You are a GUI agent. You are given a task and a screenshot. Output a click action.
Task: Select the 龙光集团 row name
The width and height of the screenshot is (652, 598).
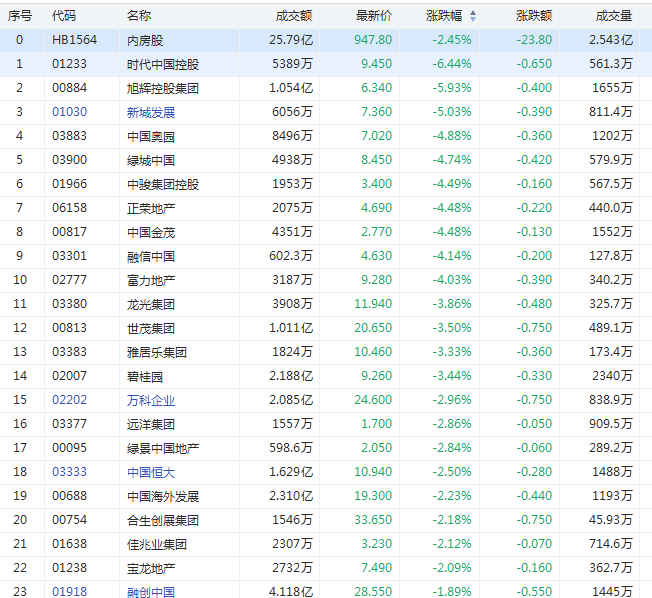[151, 304]
